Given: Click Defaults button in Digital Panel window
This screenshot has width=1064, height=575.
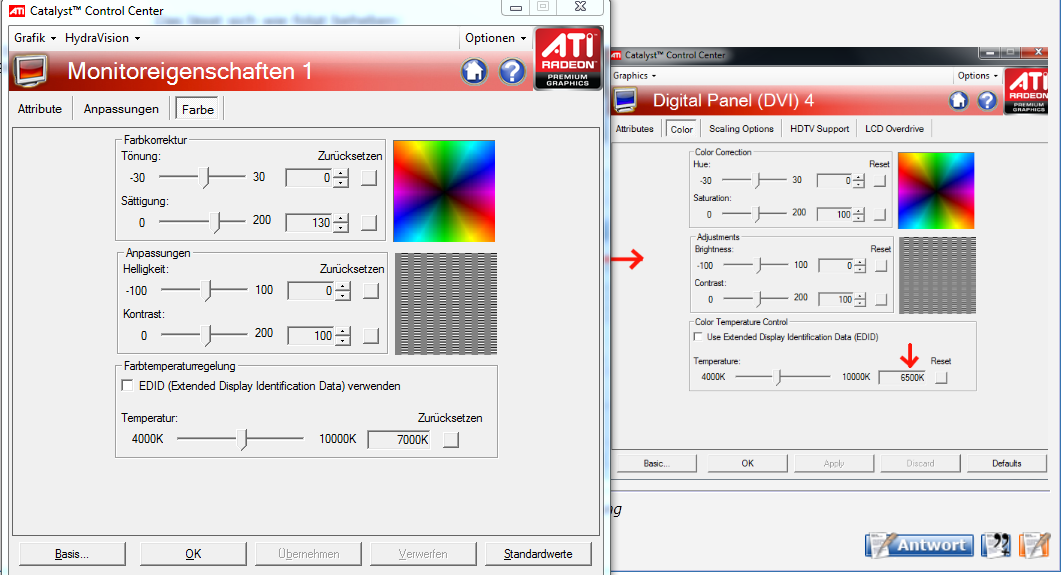Looking at the screenshot, I should click(1006, 464).
